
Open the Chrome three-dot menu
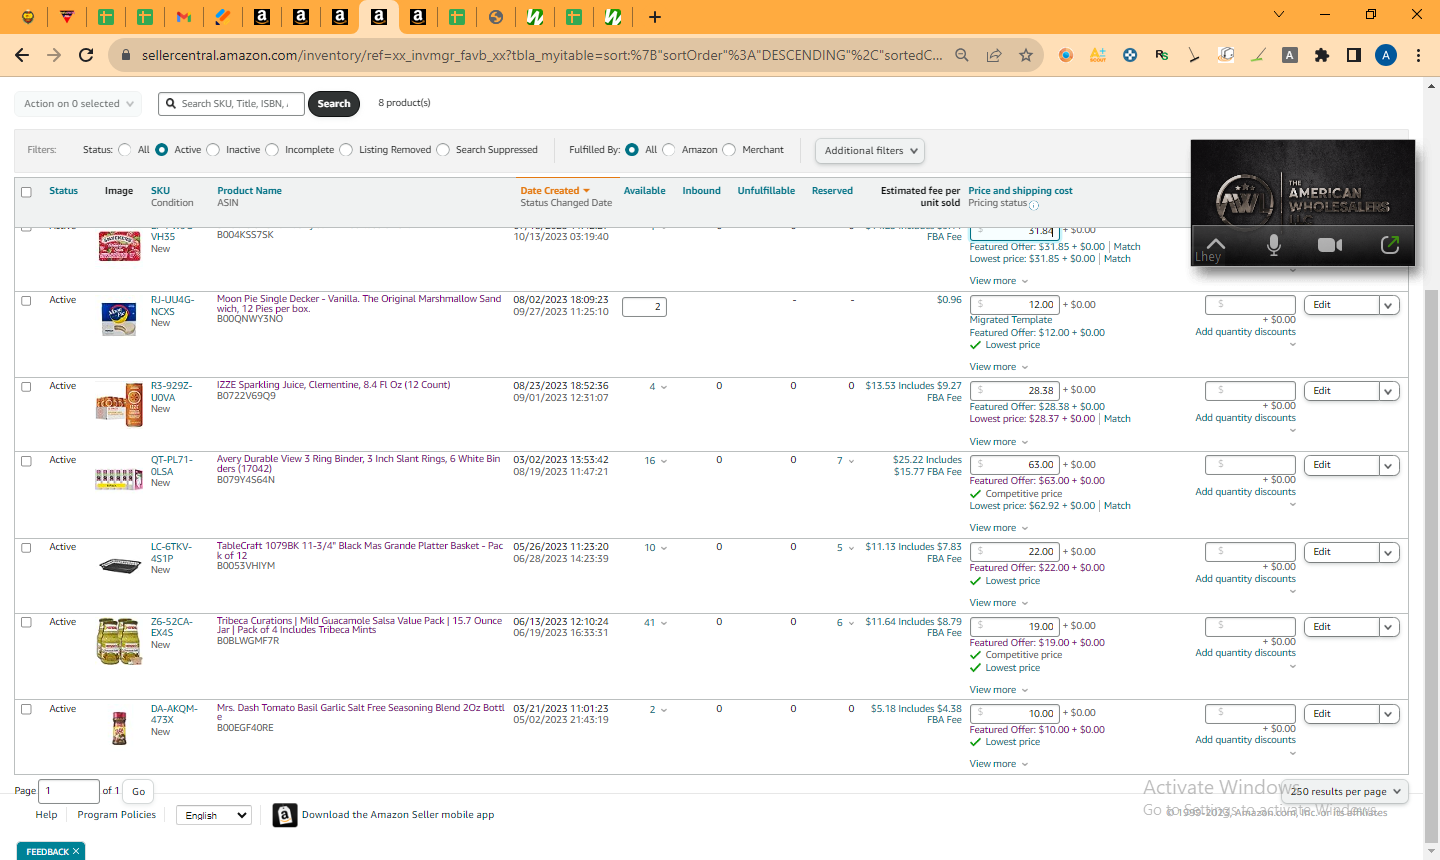(x=1418, y=55)
